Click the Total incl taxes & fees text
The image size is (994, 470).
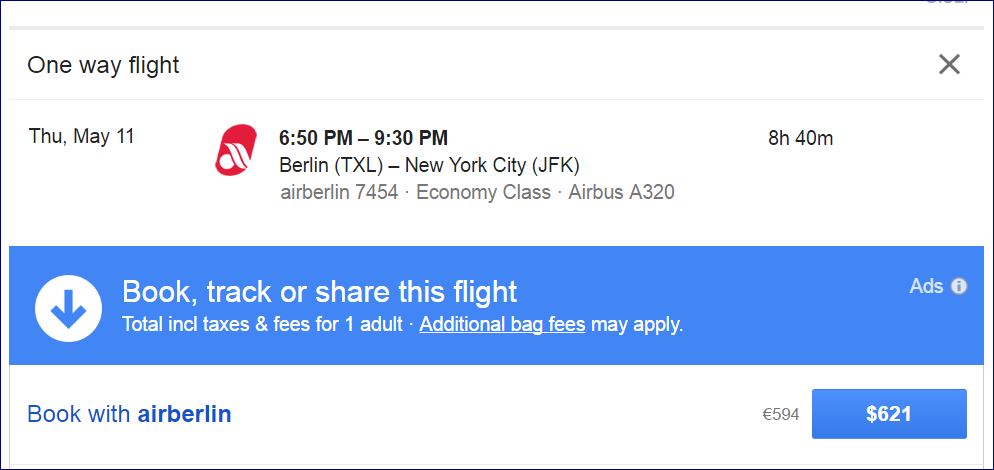[x=262, y=325]
